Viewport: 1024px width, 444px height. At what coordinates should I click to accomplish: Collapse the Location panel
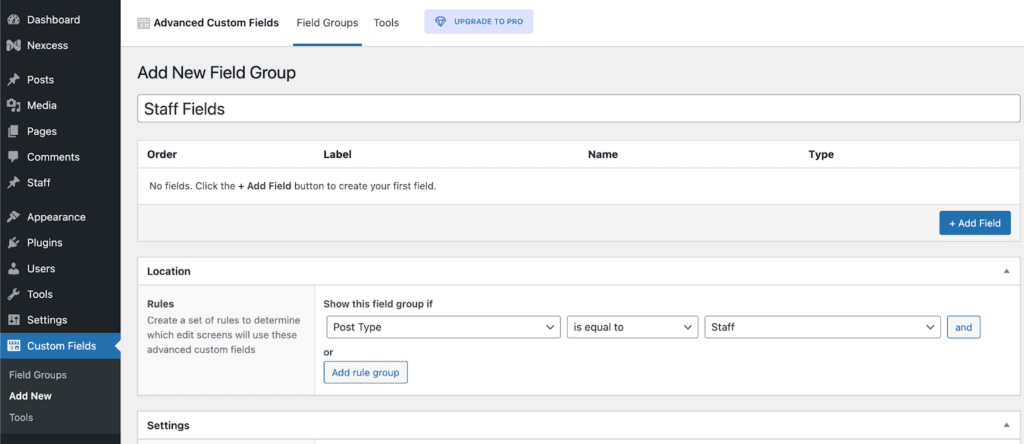click(x=1005, y=271)
